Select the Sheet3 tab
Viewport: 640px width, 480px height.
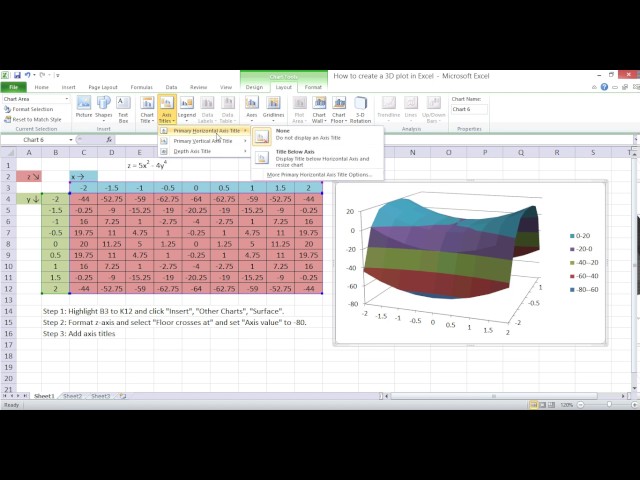pyautogui.click(x=100, y=396)
